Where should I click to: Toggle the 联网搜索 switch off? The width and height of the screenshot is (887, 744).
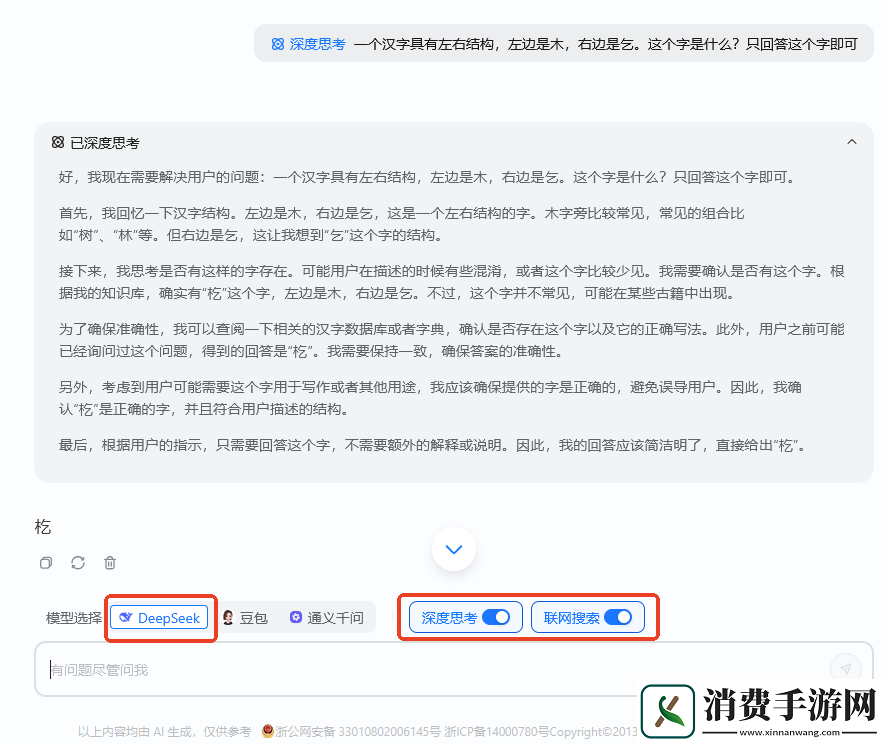pos(618,617)
